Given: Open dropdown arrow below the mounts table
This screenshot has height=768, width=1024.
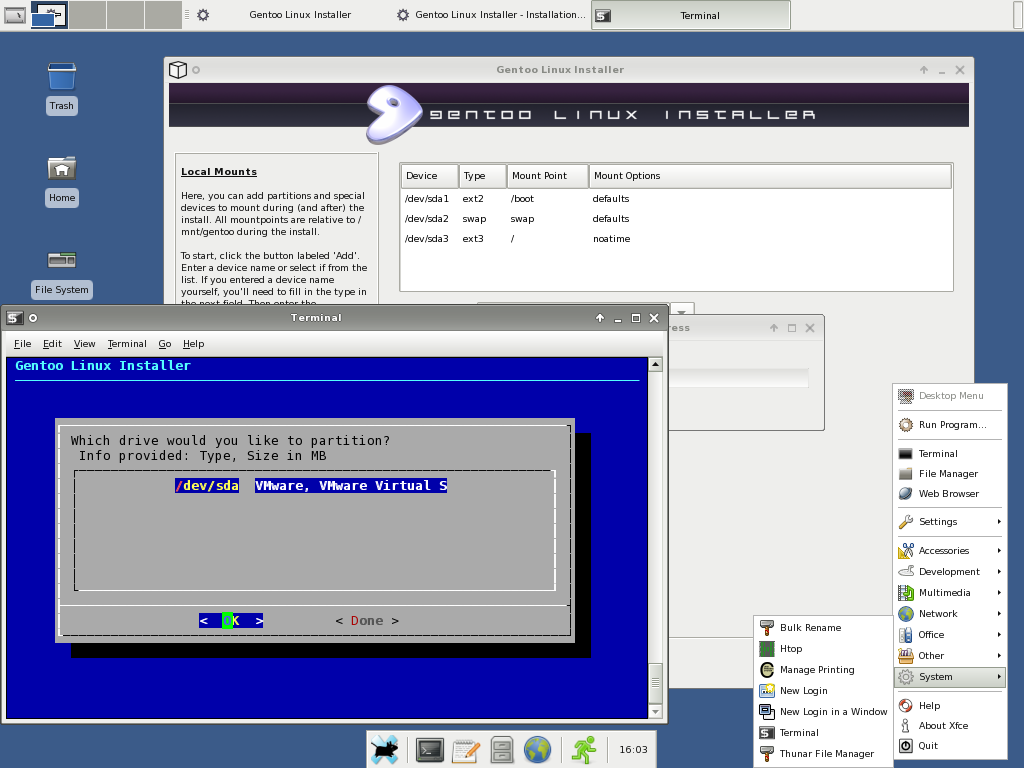Looking at the screenshot, I should coord(682,310).
